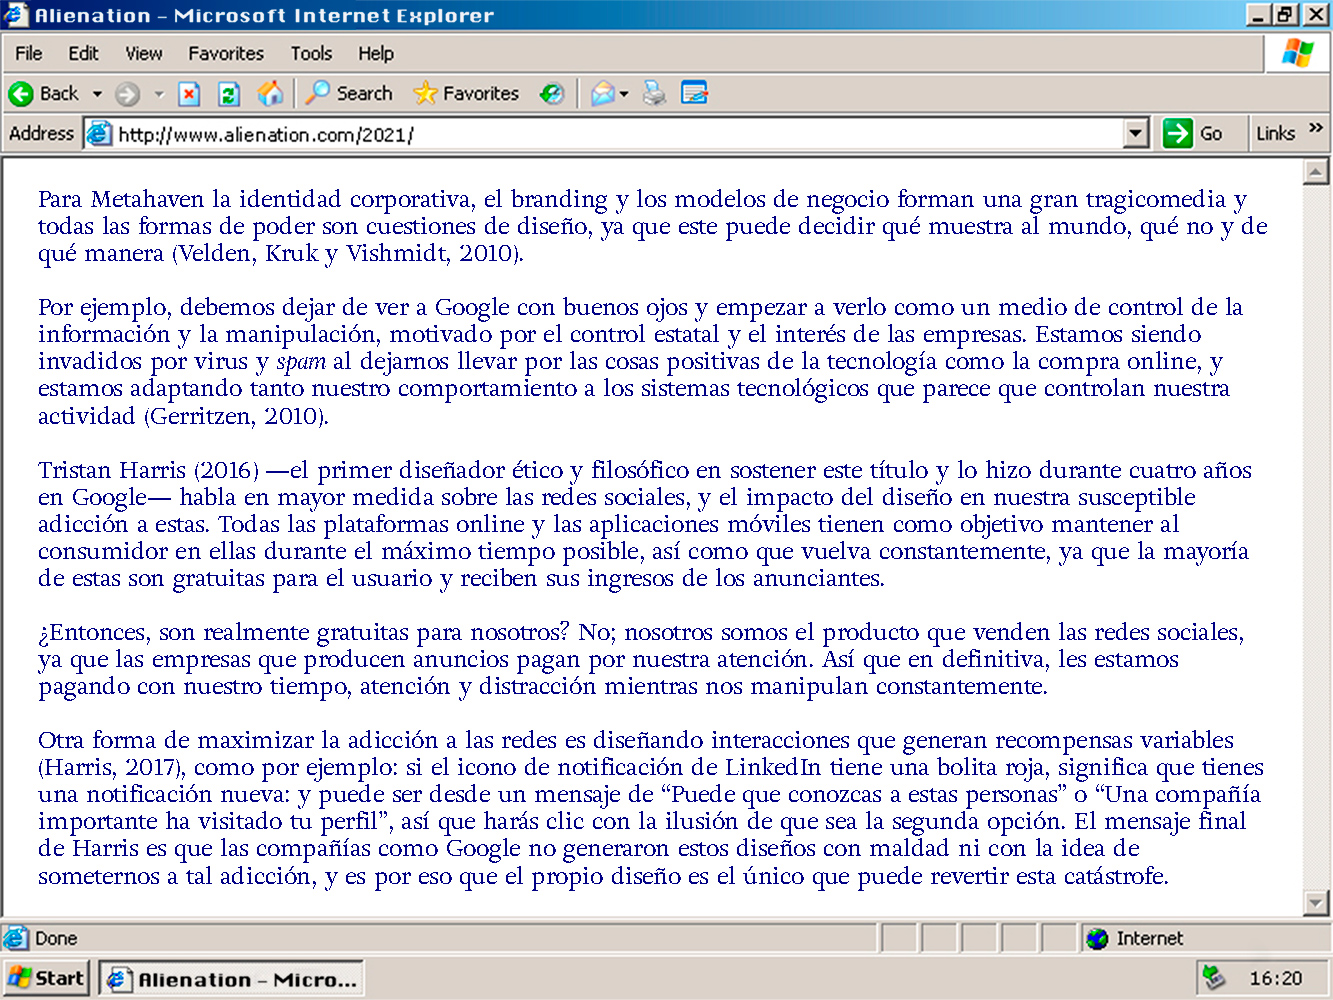Click the scrollbar down arrow
This screenshot has height=1000, width=1333.
pos(1316,903)
